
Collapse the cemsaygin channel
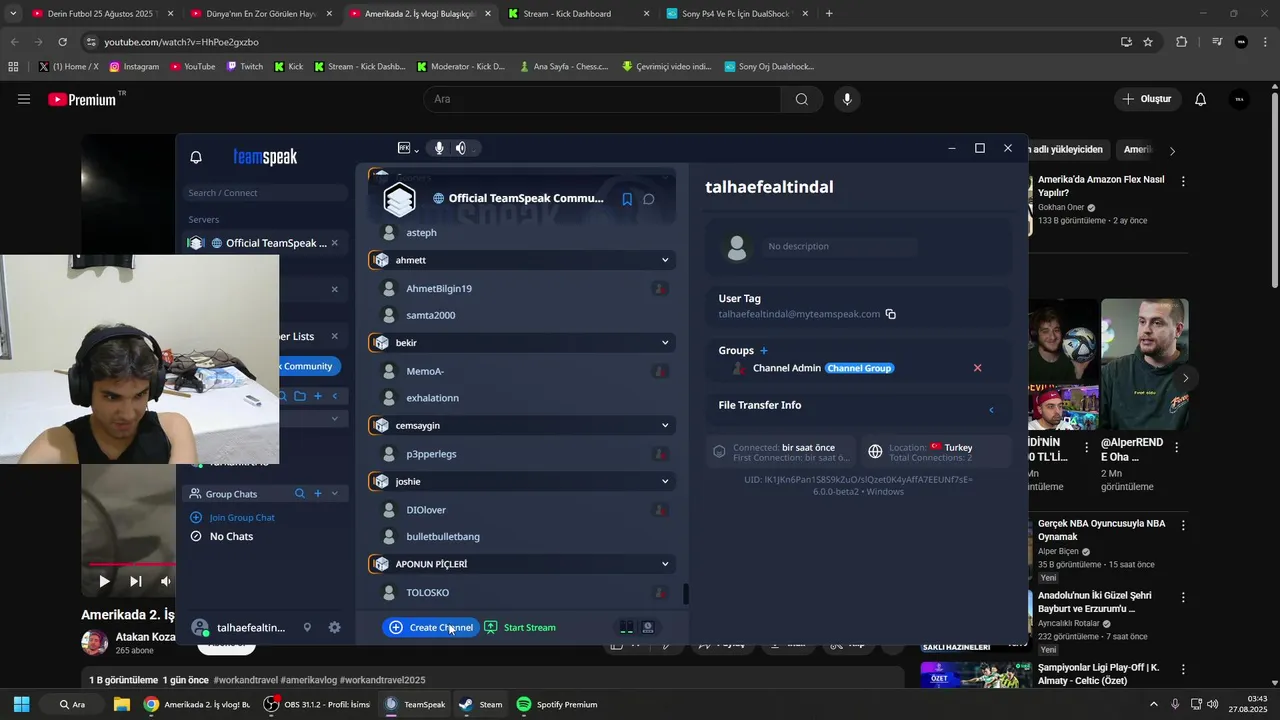(x=665, y=426)
